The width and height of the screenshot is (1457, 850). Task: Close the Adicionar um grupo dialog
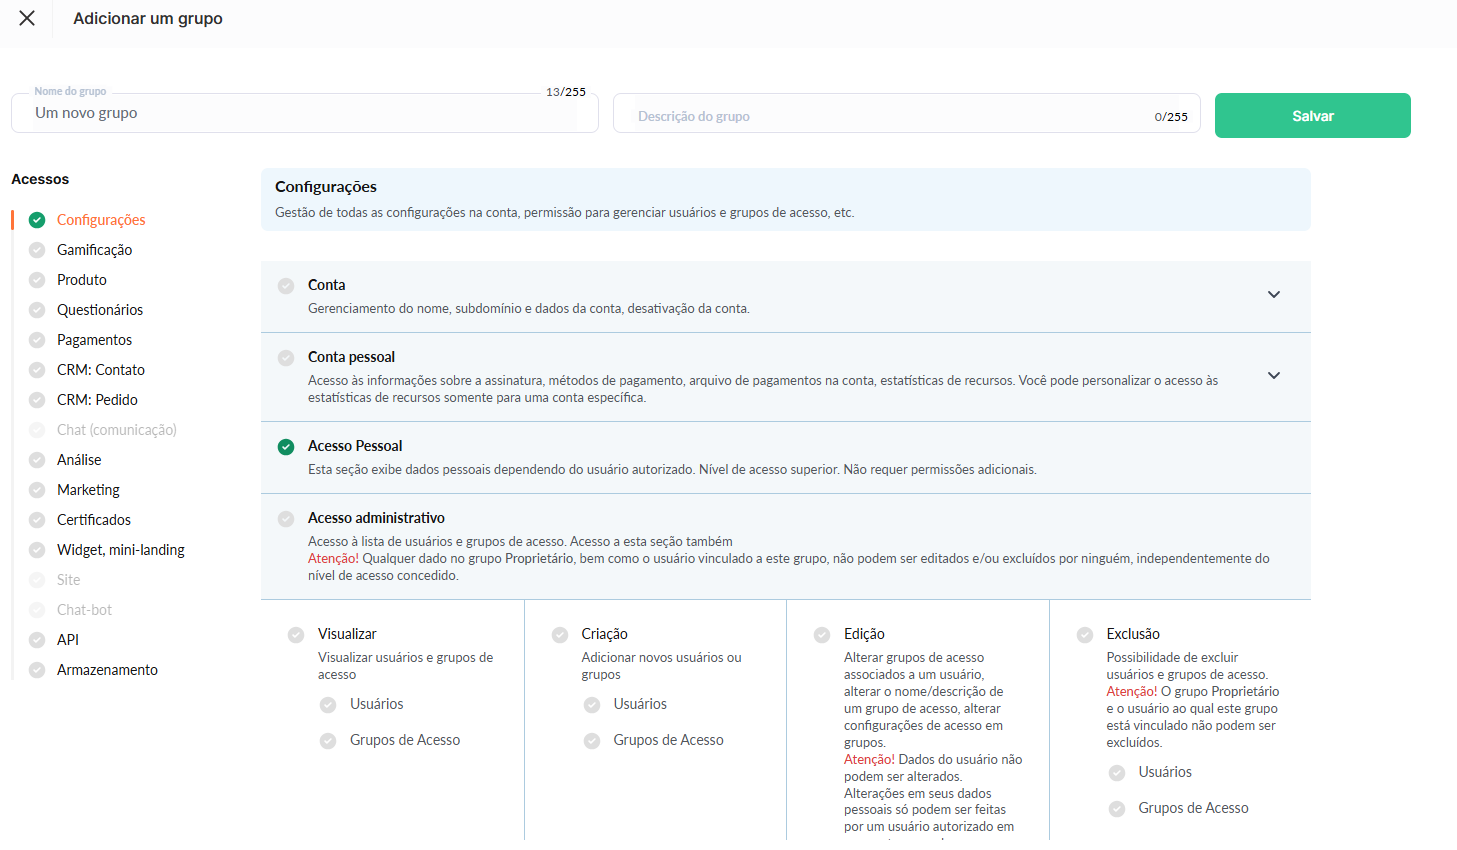click(x=27, y=18)
